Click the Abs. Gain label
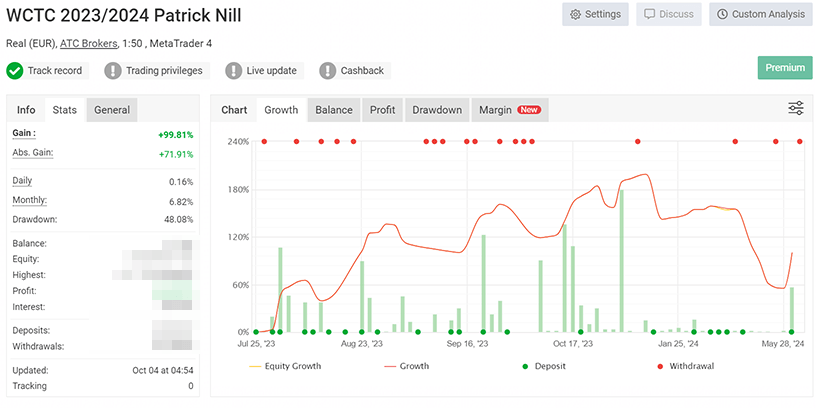Viewport: 824px width, 408px height. point(32,153)
